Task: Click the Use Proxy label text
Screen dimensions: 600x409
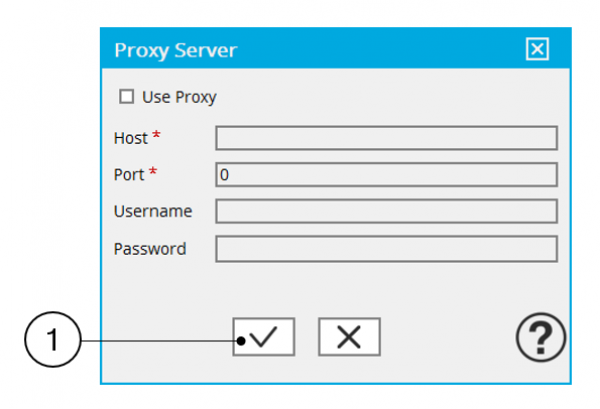Action: pos(179,97)
